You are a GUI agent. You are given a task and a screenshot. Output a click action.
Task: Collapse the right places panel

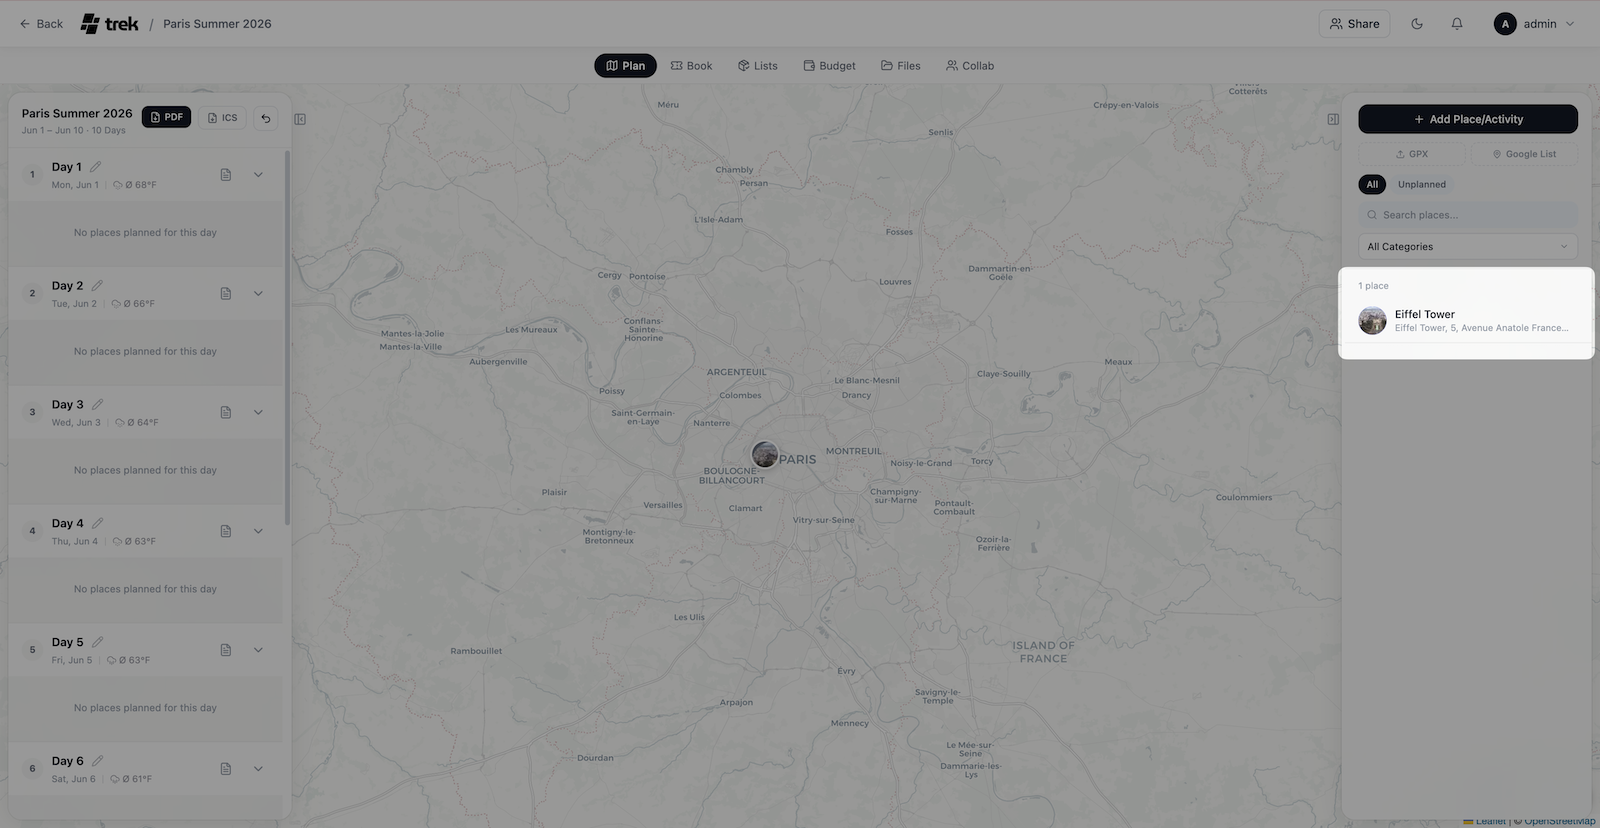pos(1333,119)
